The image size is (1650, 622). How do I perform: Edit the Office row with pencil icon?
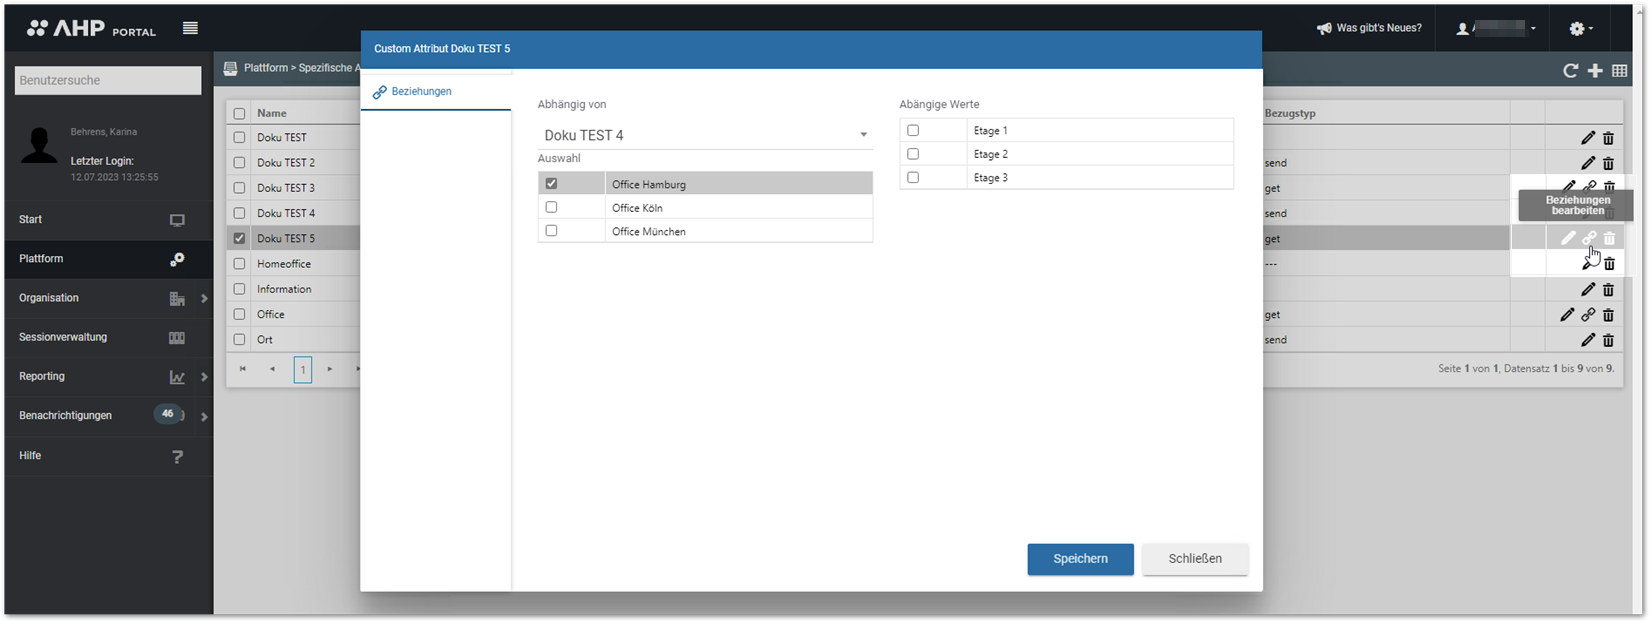(x=1568, y=314)
